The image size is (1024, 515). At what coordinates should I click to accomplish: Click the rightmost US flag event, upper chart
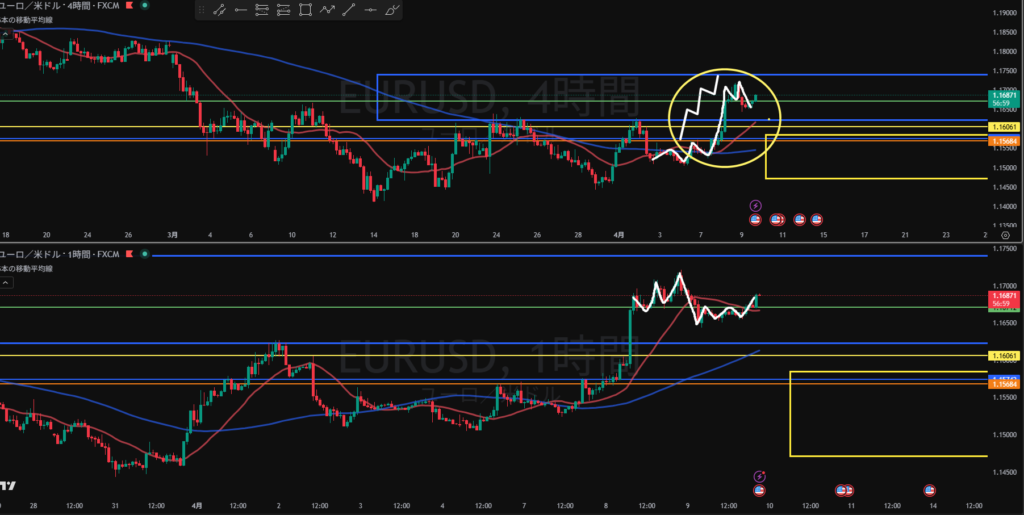tap(817, 219)
